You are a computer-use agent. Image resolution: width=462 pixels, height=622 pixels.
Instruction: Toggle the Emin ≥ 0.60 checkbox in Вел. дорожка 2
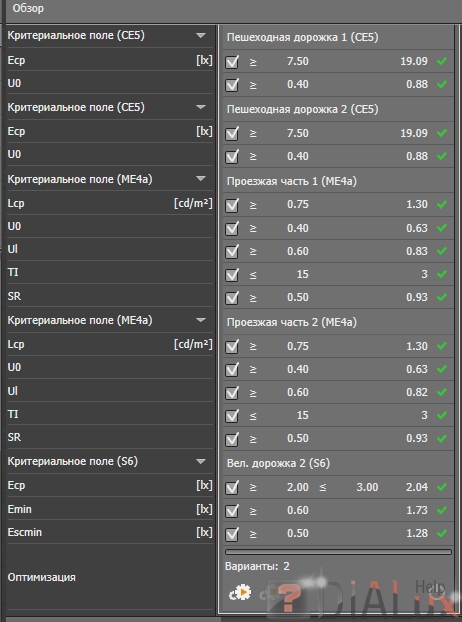pos(232,511)
